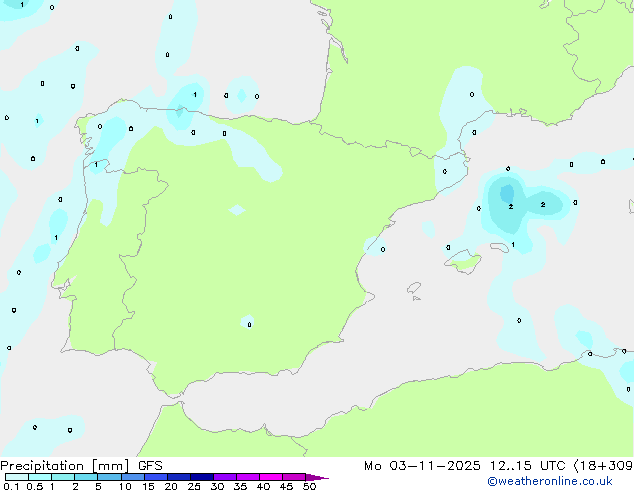Click the 25–30 mm dark blue swatch
The height and width of the screenshot is (490, 634).
202,477
